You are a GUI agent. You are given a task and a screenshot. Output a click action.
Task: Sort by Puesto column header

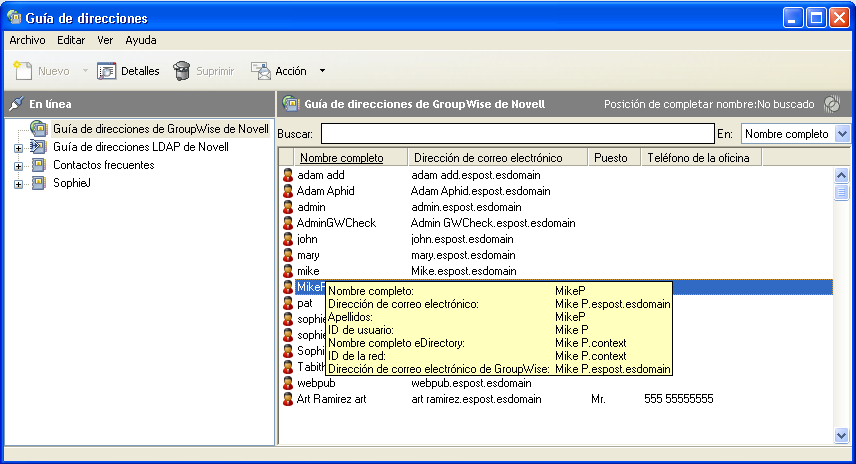click(614, 158)
